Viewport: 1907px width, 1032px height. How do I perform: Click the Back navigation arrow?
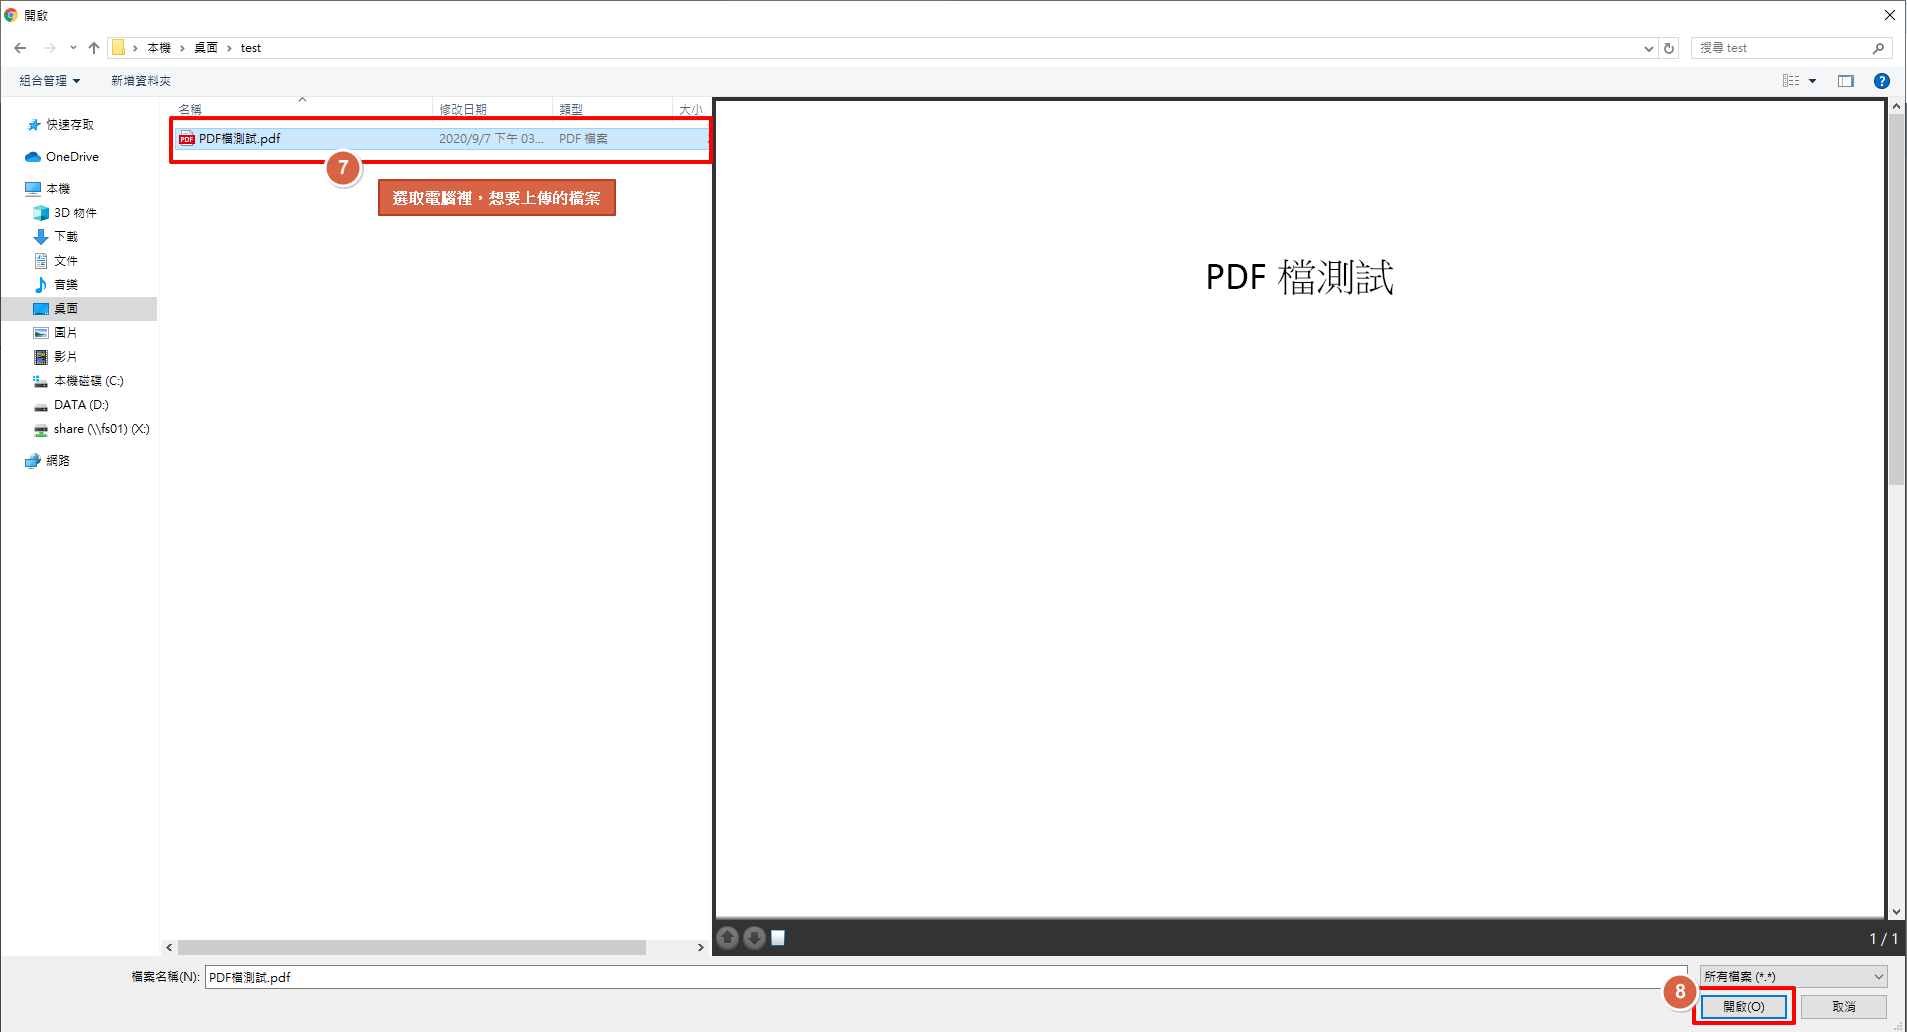[20, 48]
